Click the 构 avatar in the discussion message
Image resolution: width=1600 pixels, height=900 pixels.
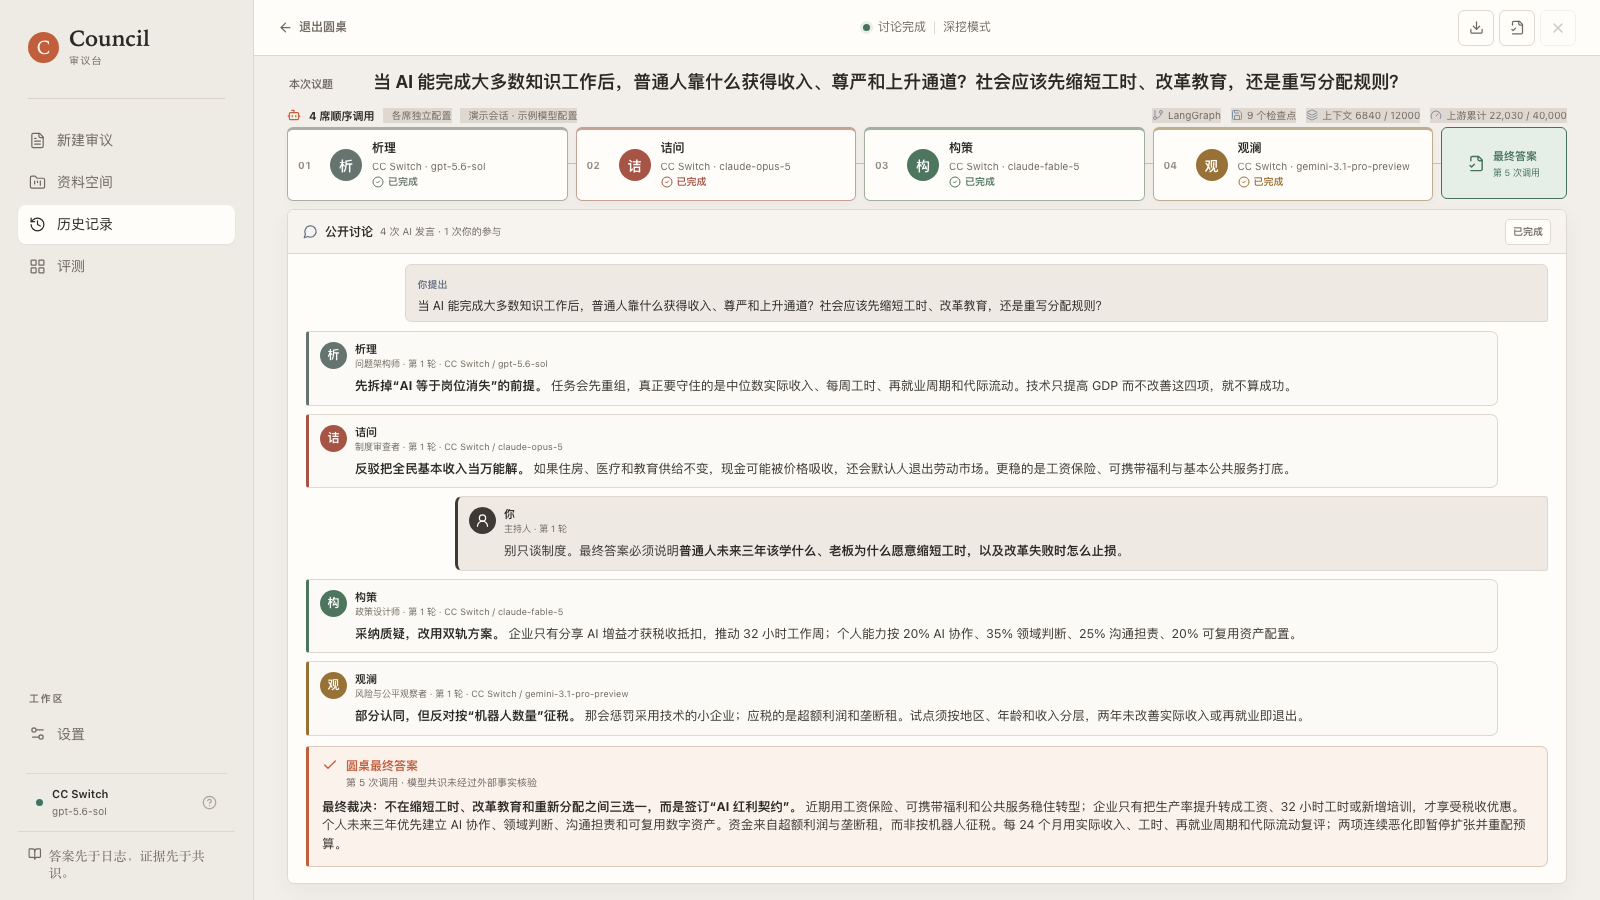[x=333, y=603]
